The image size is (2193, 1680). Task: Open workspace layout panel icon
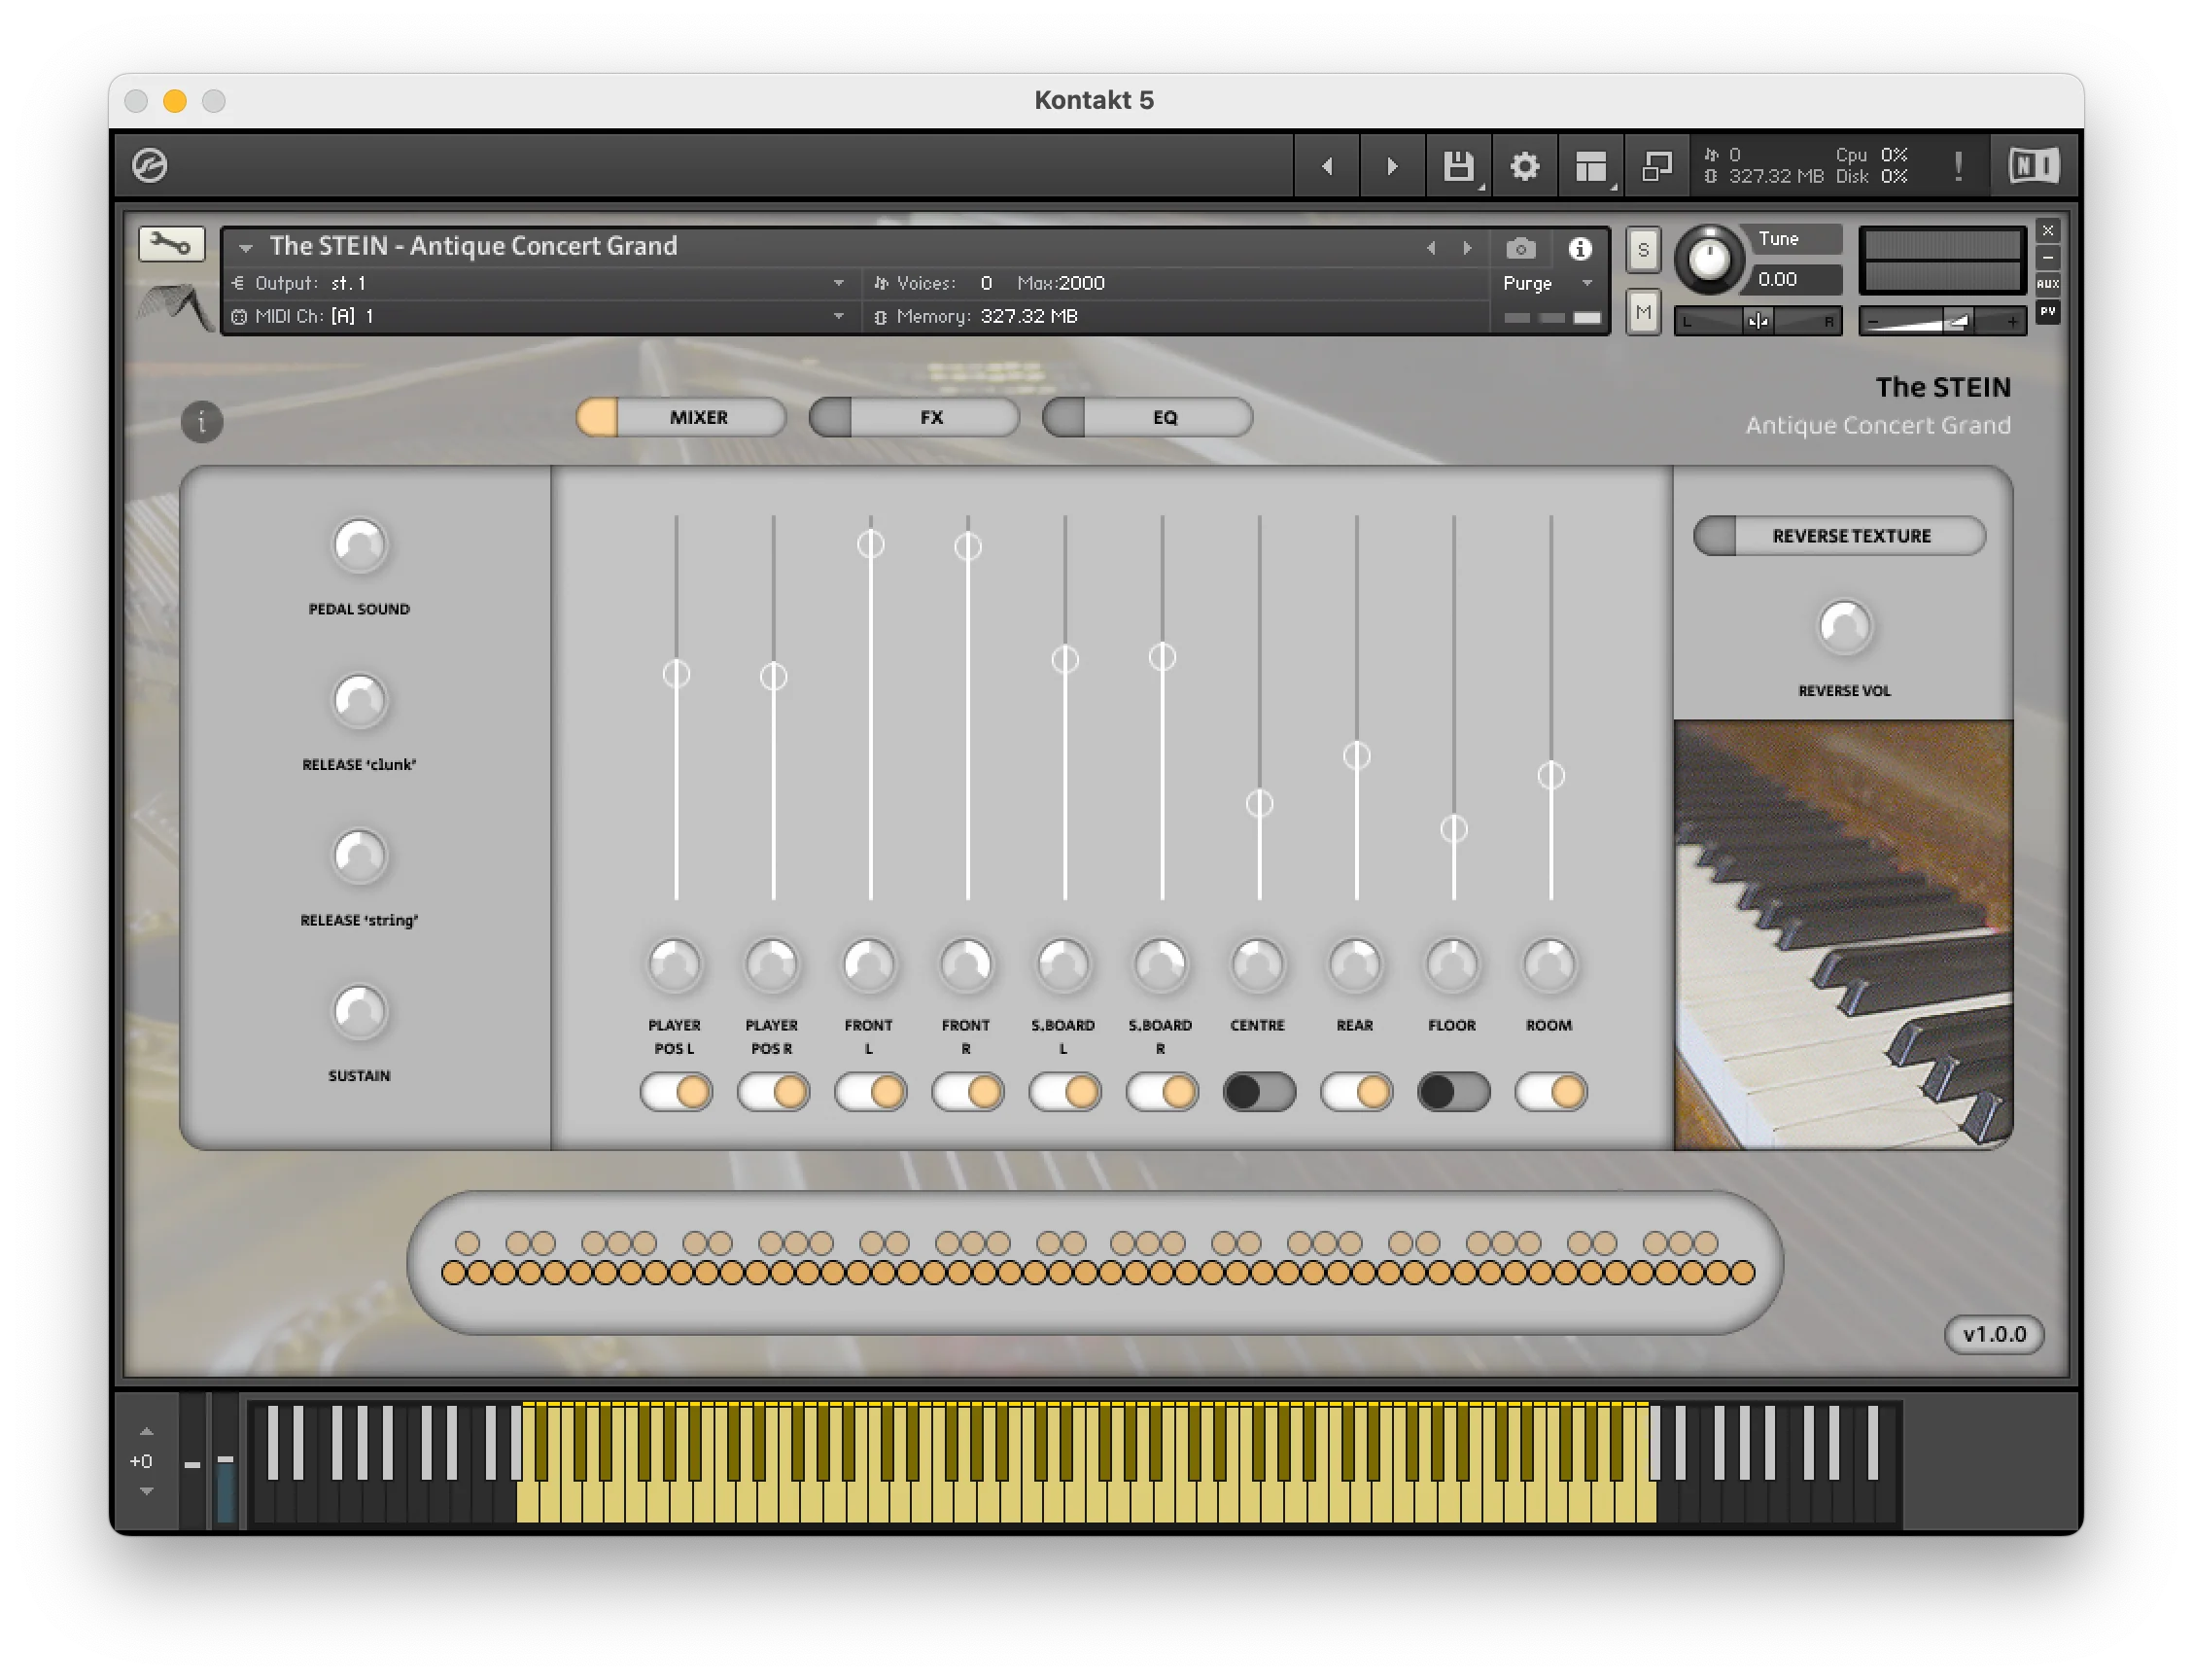[1590, 166]
